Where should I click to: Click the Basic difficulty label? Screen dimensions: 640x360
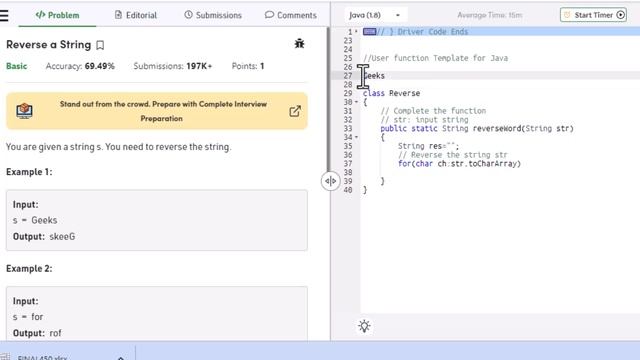click(x=16, y=66)
